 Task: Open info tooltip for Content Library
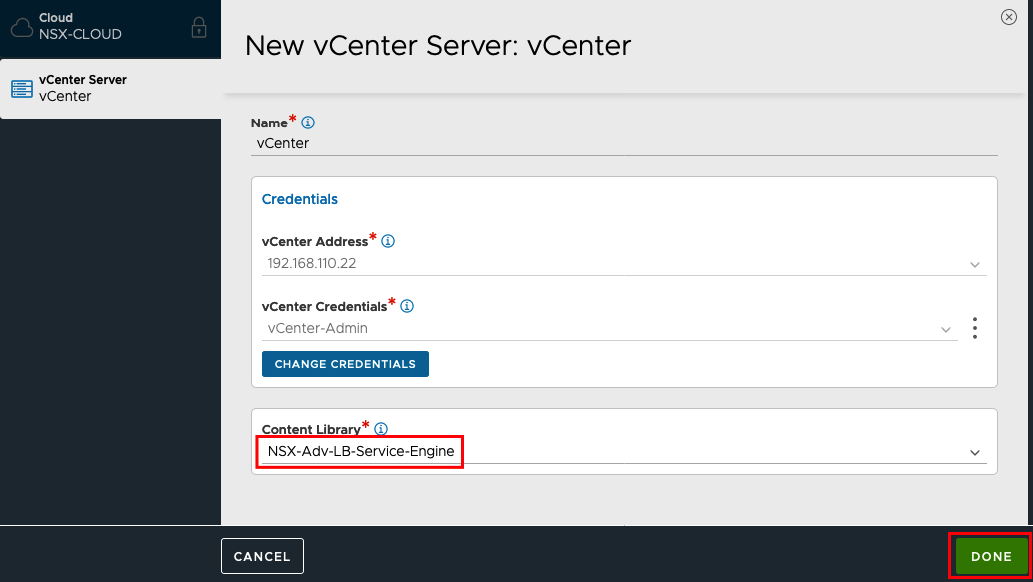click(x=381, y=429)
